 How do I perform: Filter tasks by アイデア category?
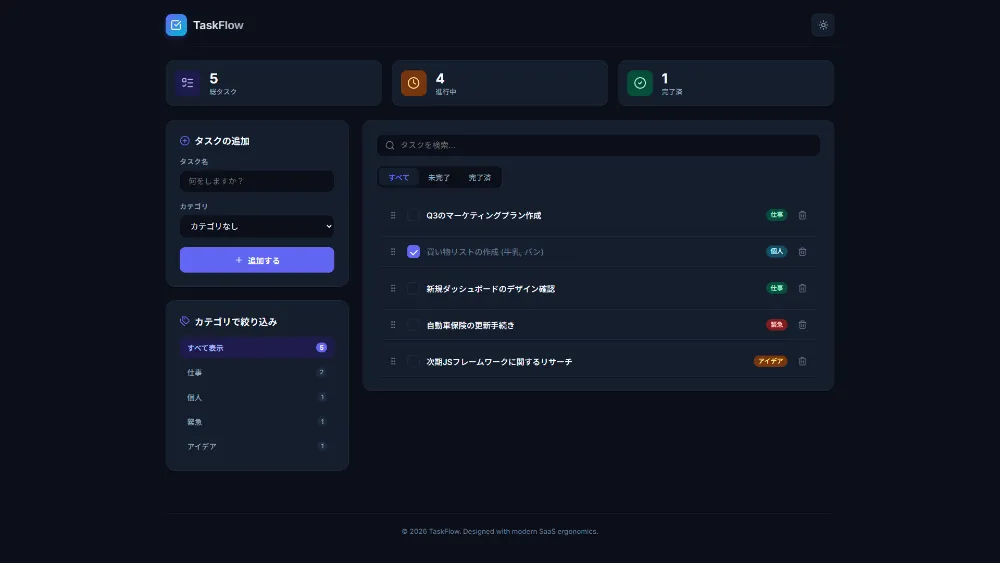click(257, 446)
